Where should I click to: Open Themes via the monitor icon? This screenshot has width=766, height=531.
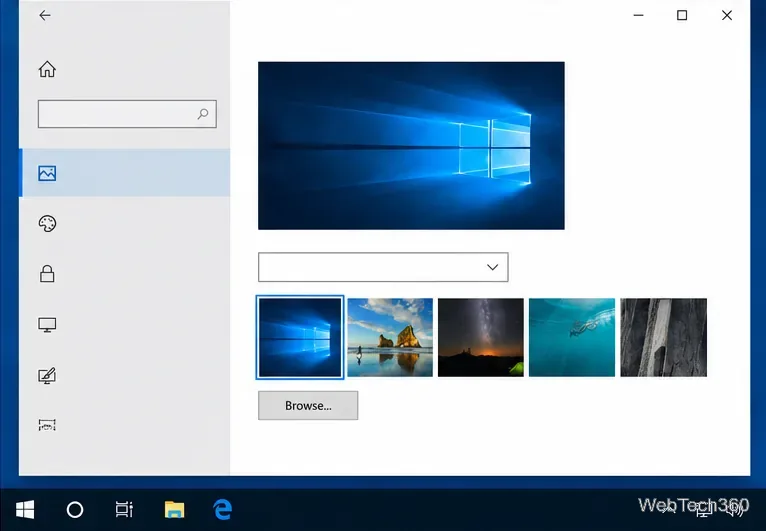click(x=47, y=325)
